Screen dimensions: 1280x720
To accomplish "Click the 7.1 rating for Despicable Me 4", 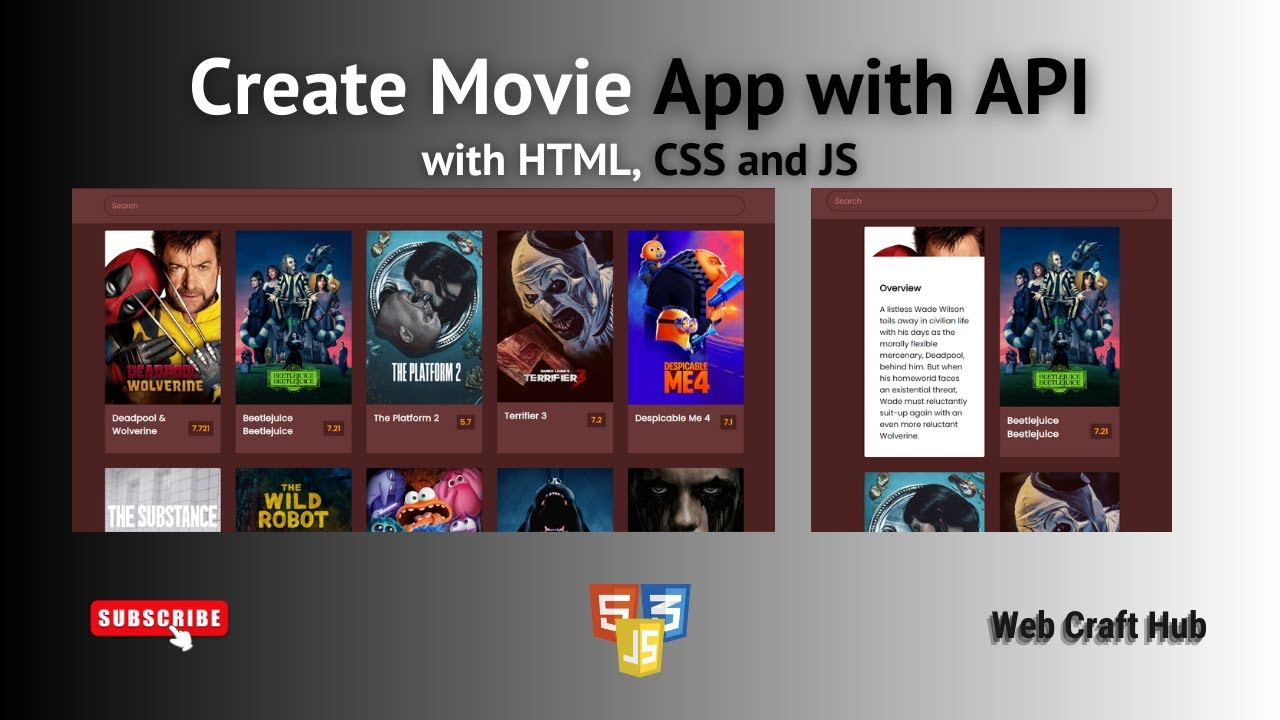I will [727, 422].
